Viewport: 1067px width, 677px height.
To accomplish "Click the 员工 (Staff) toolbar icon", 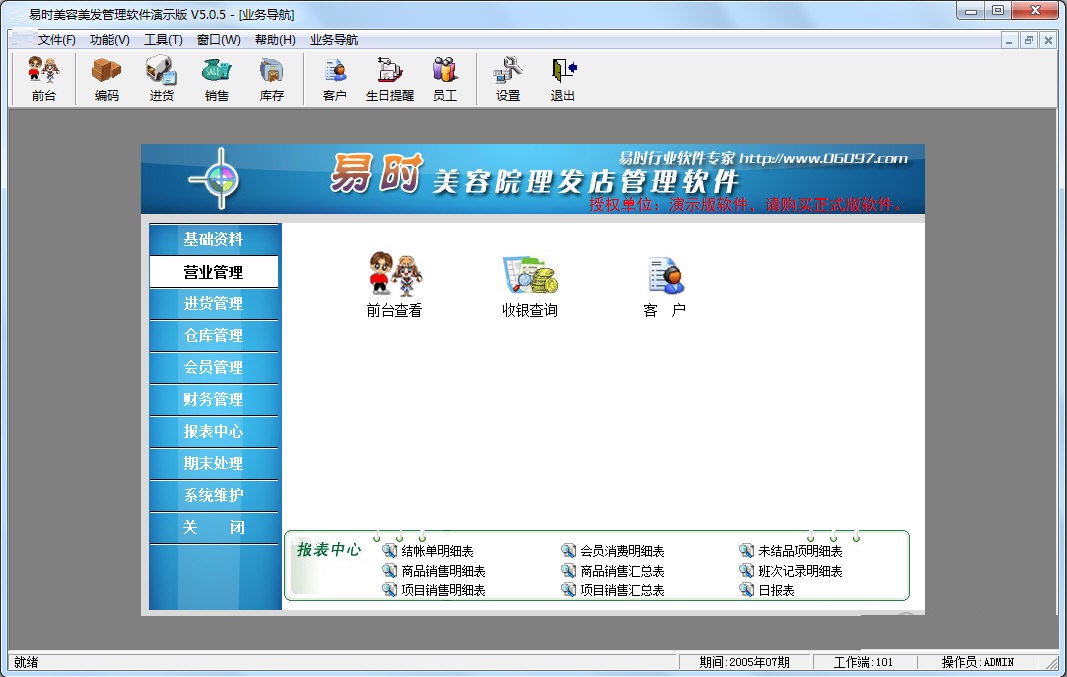I will click(444, 78).
